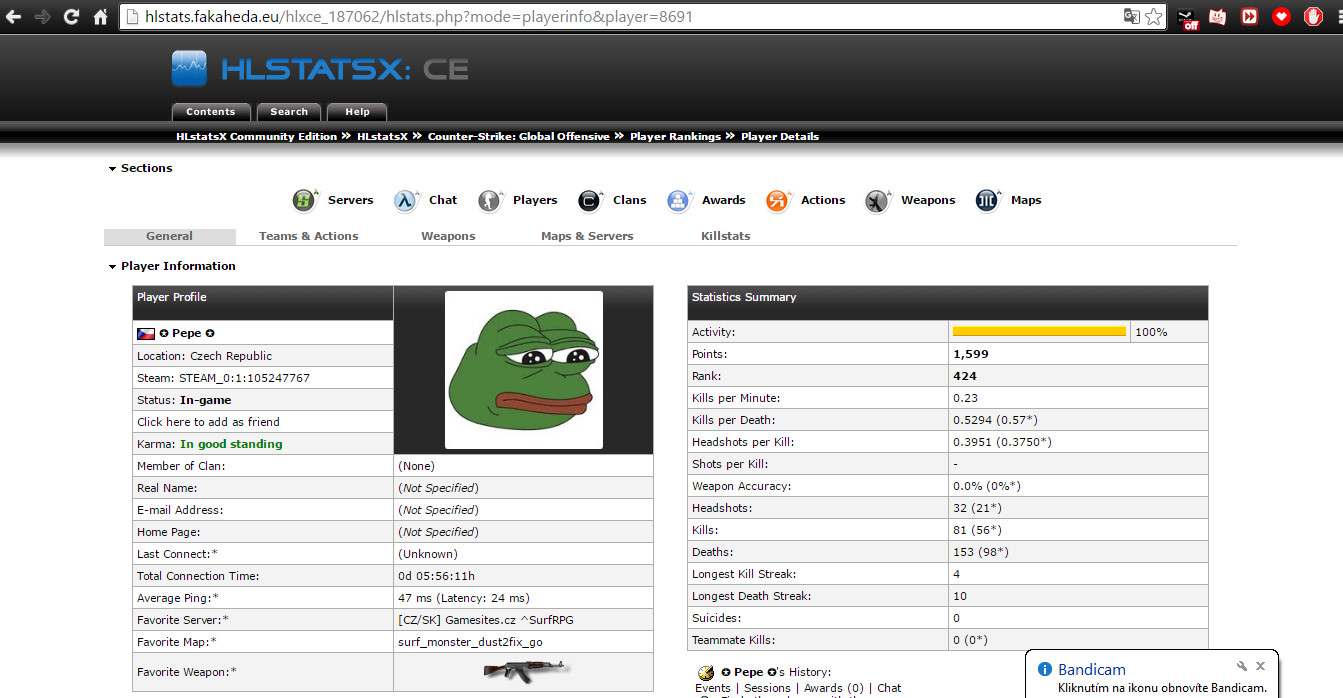Viewport: 1343px width, 698px height.
Task: Open the Players section icon
Action: 490,201
